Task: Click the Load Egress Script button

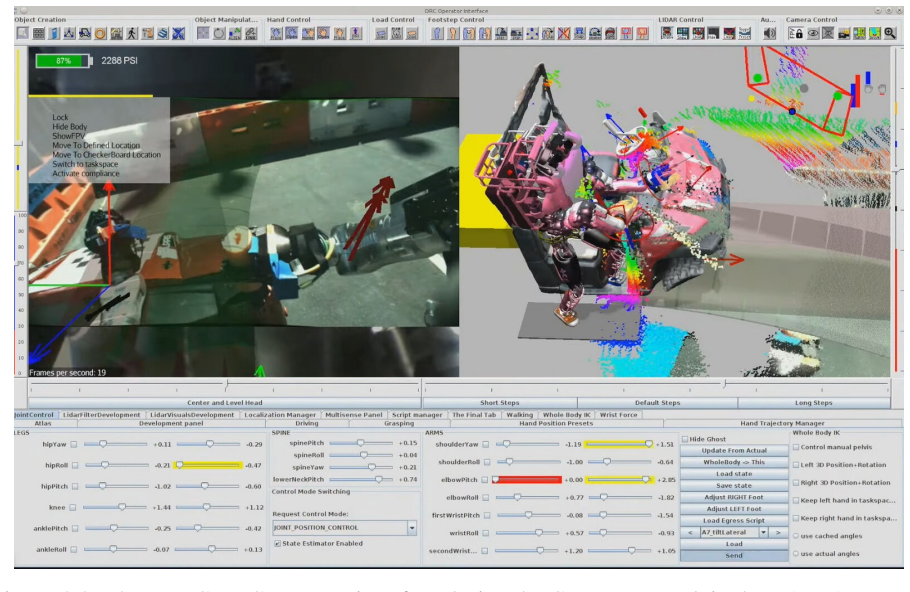Action: tap(734, 521)
